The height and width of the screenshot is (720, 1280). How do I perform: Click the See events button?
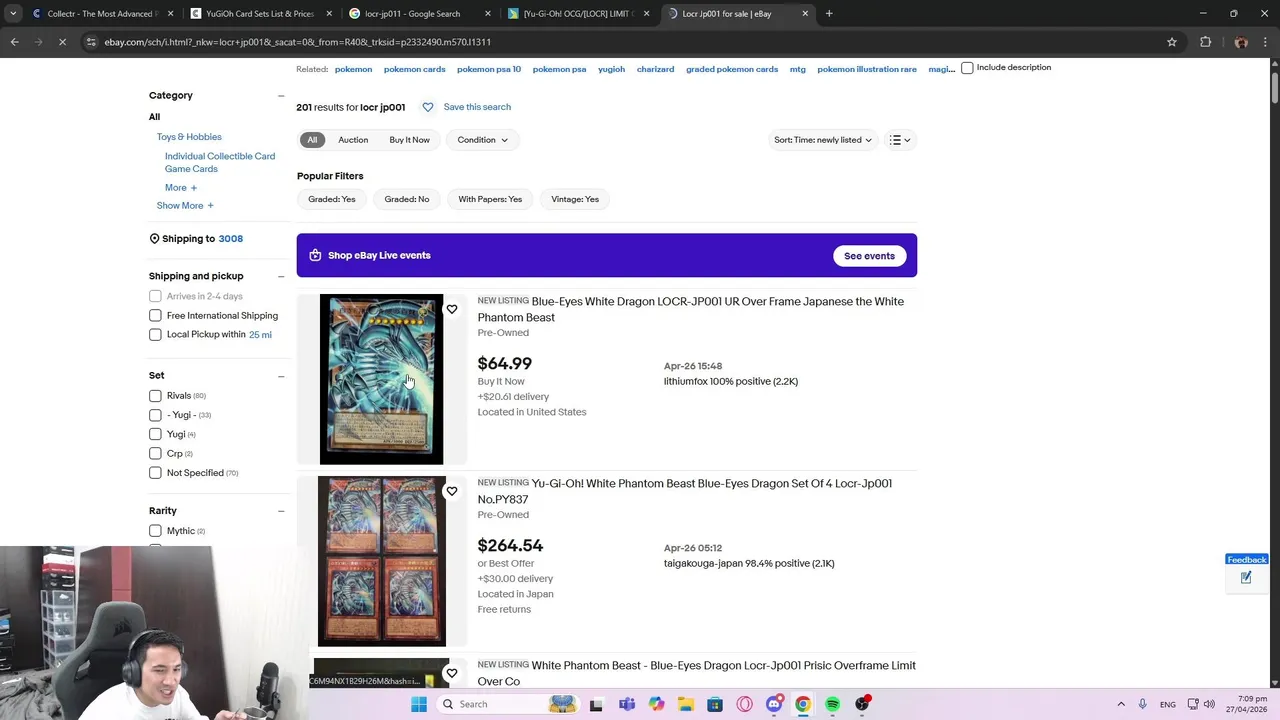pos(869,256)
